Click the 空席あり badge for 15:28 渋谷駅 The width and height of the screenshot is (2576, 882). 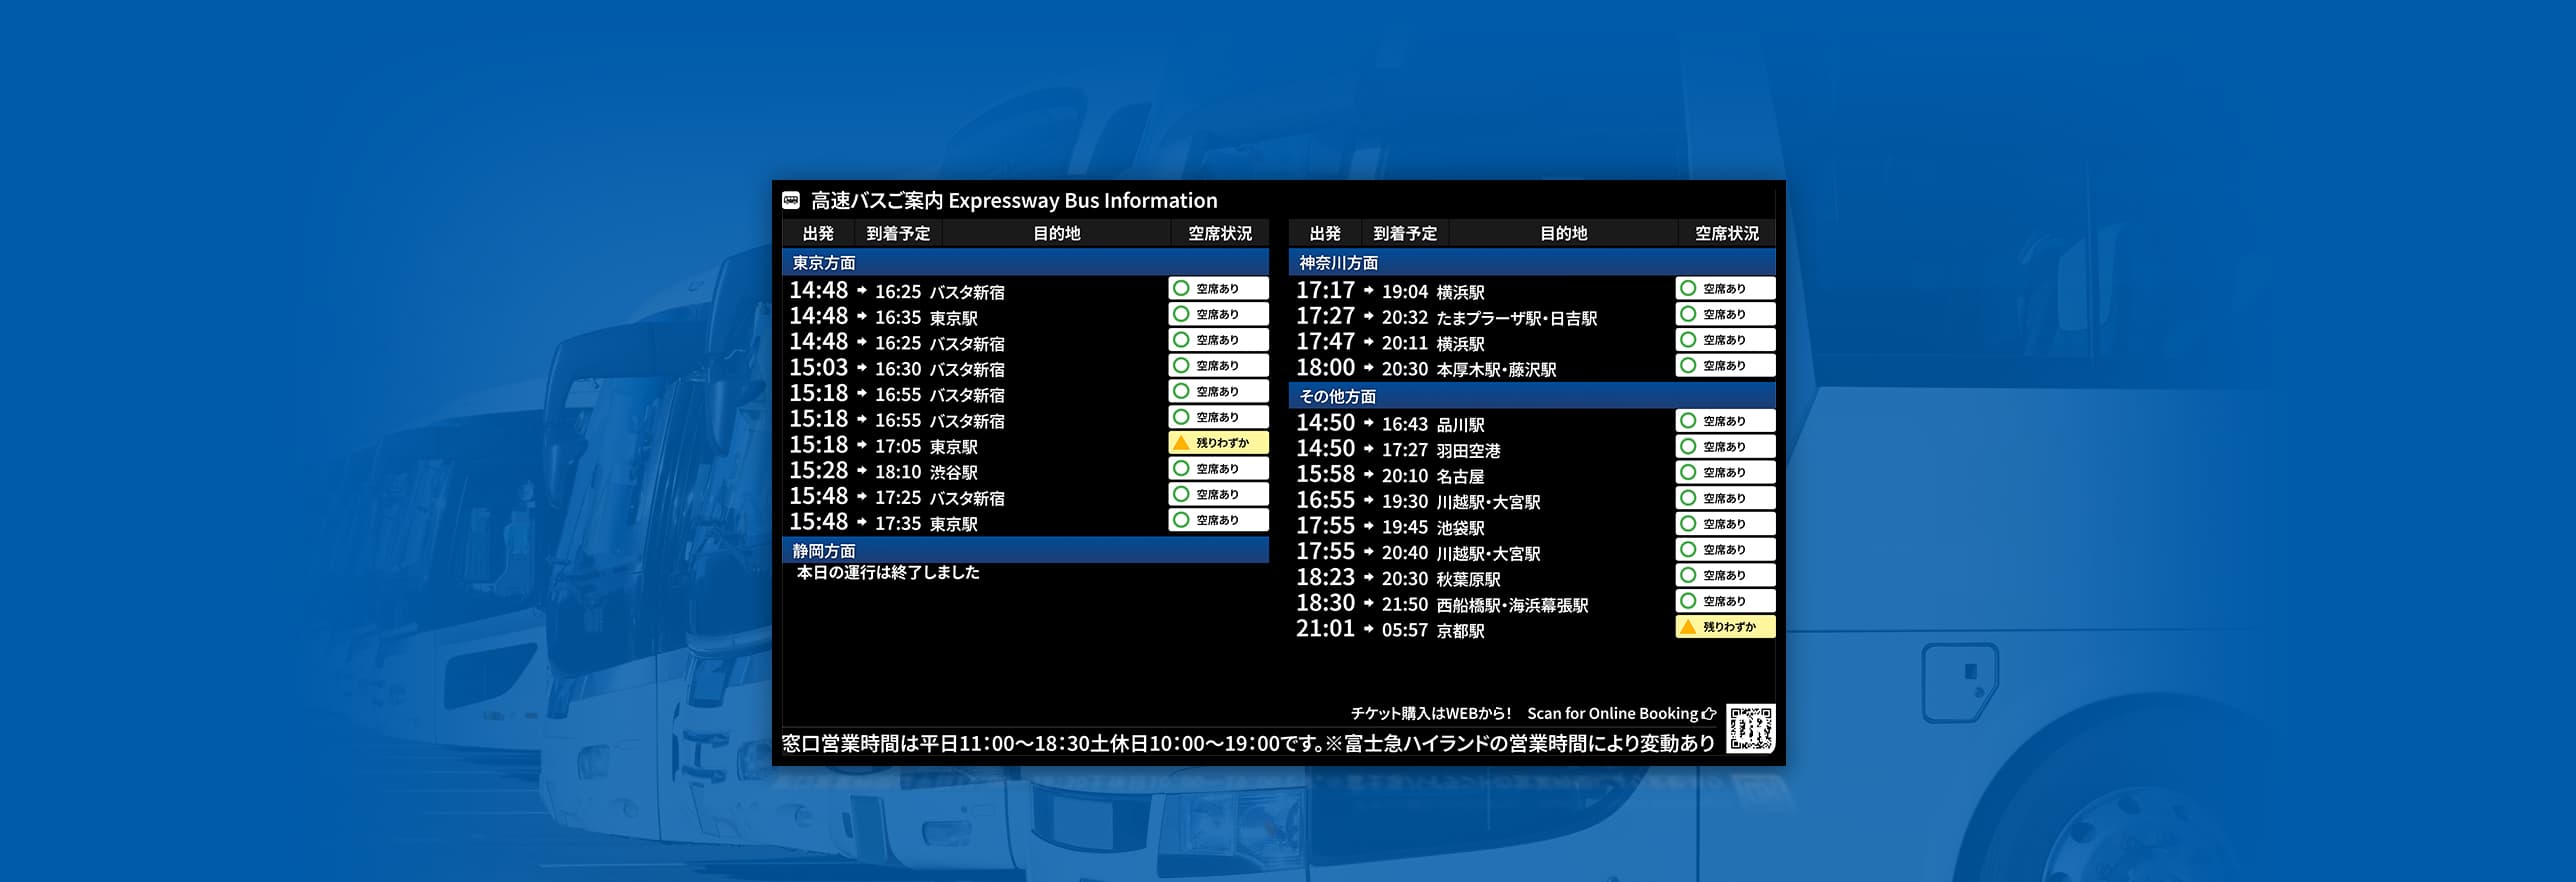(x=1218, y=469)
